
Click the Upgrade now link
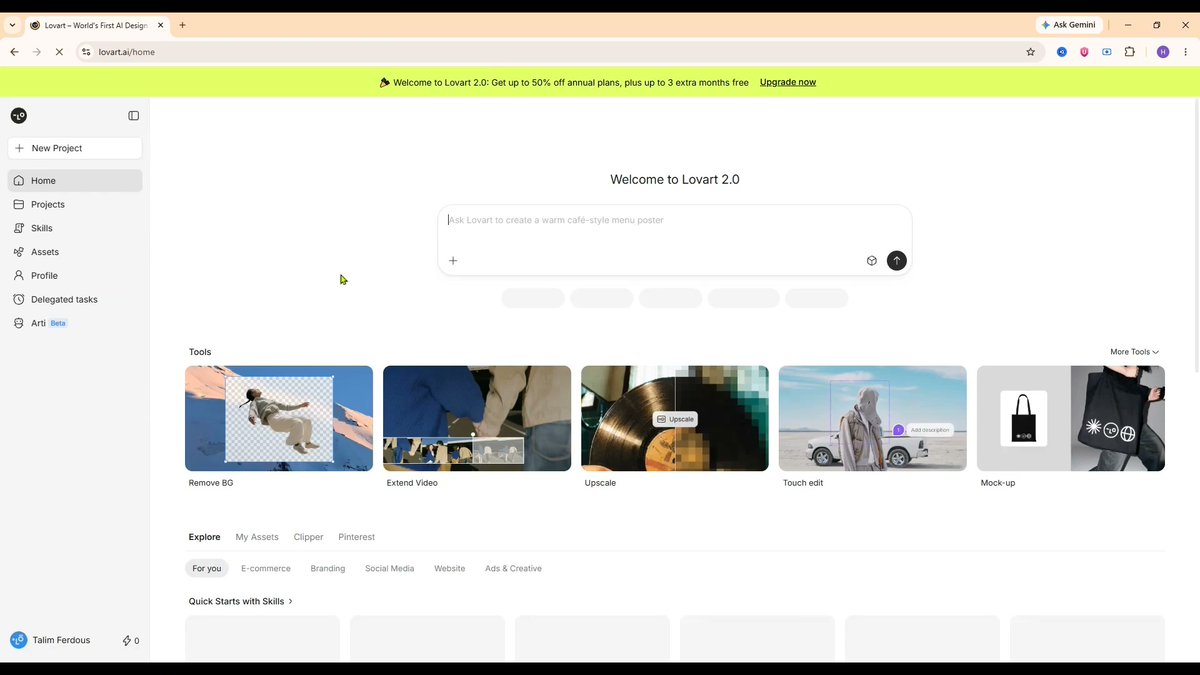pos(788,82)
